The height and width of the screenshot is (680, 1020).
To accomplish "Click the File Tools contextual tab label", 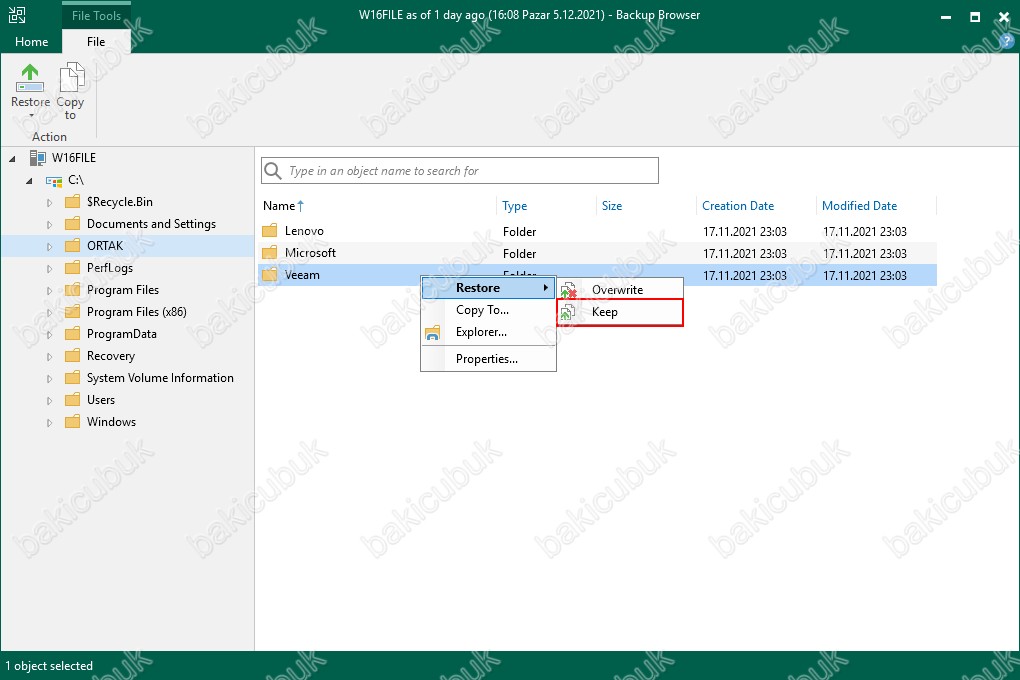I will pos(96,16).
